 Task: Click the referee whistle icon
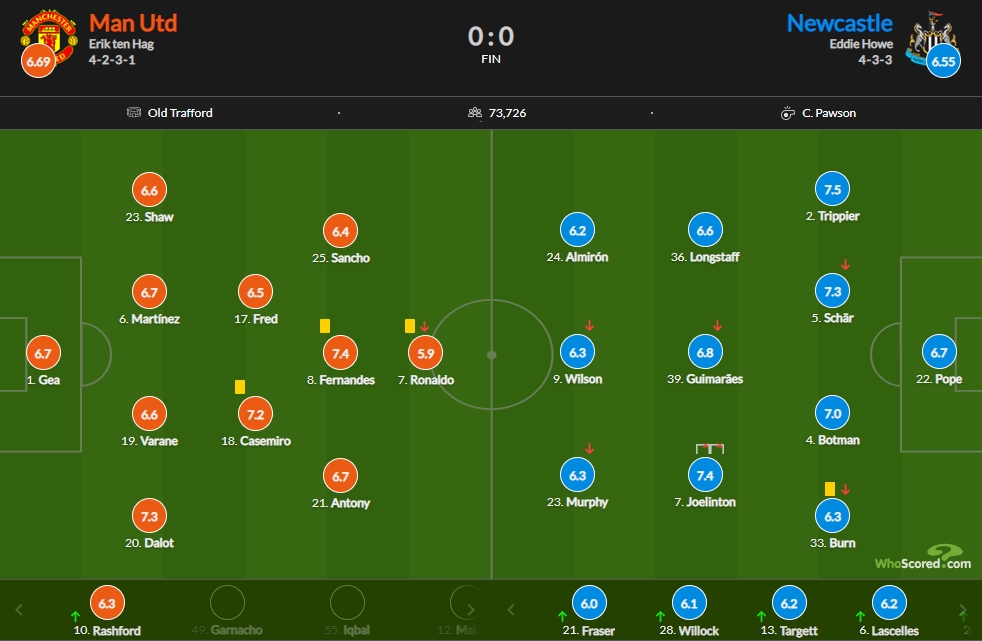[x=787, y=113]
